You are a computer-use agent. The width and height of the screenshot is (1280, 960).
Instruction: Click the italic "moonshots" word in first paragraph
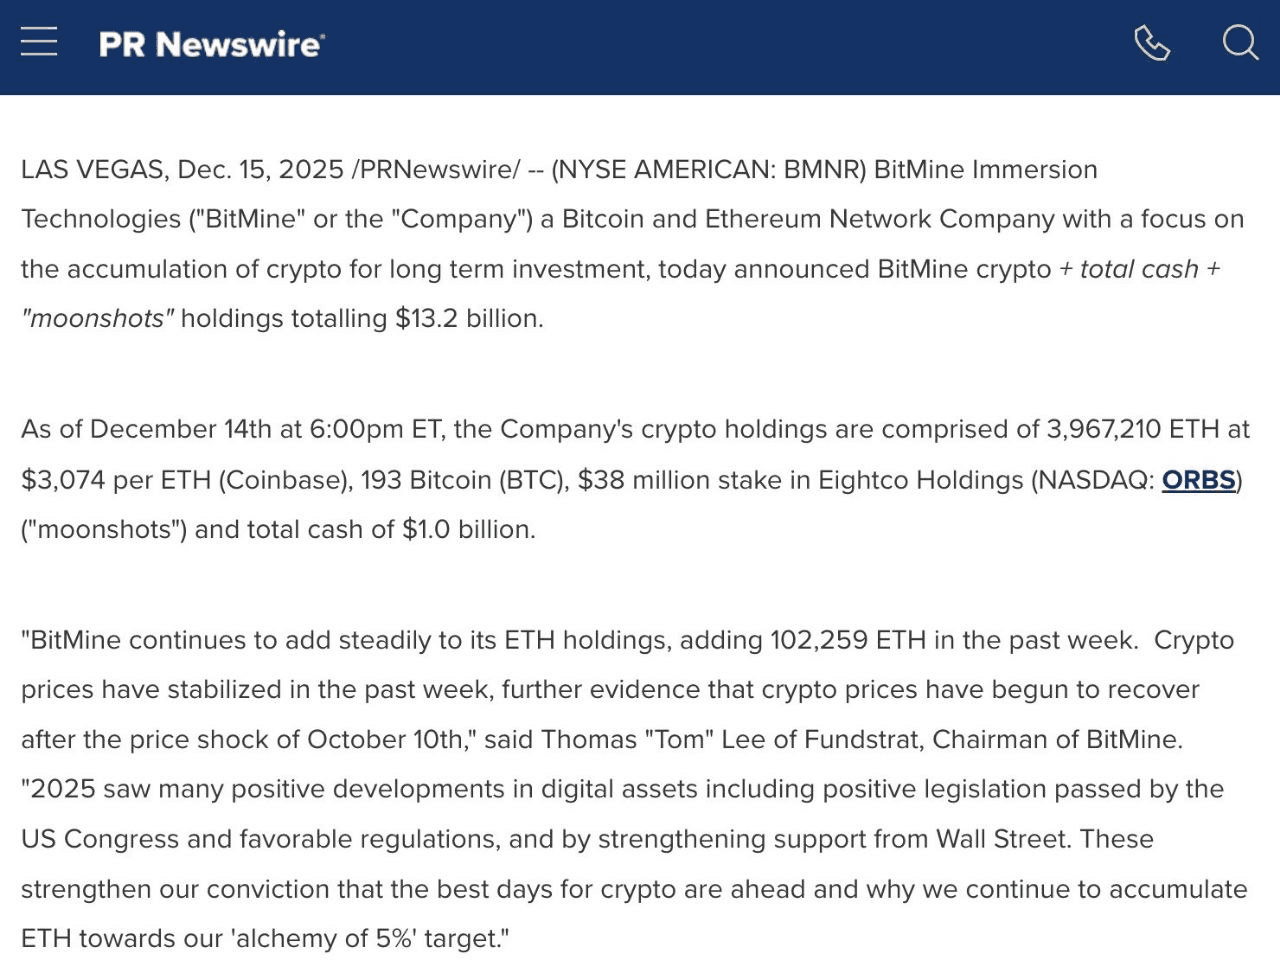98,319
